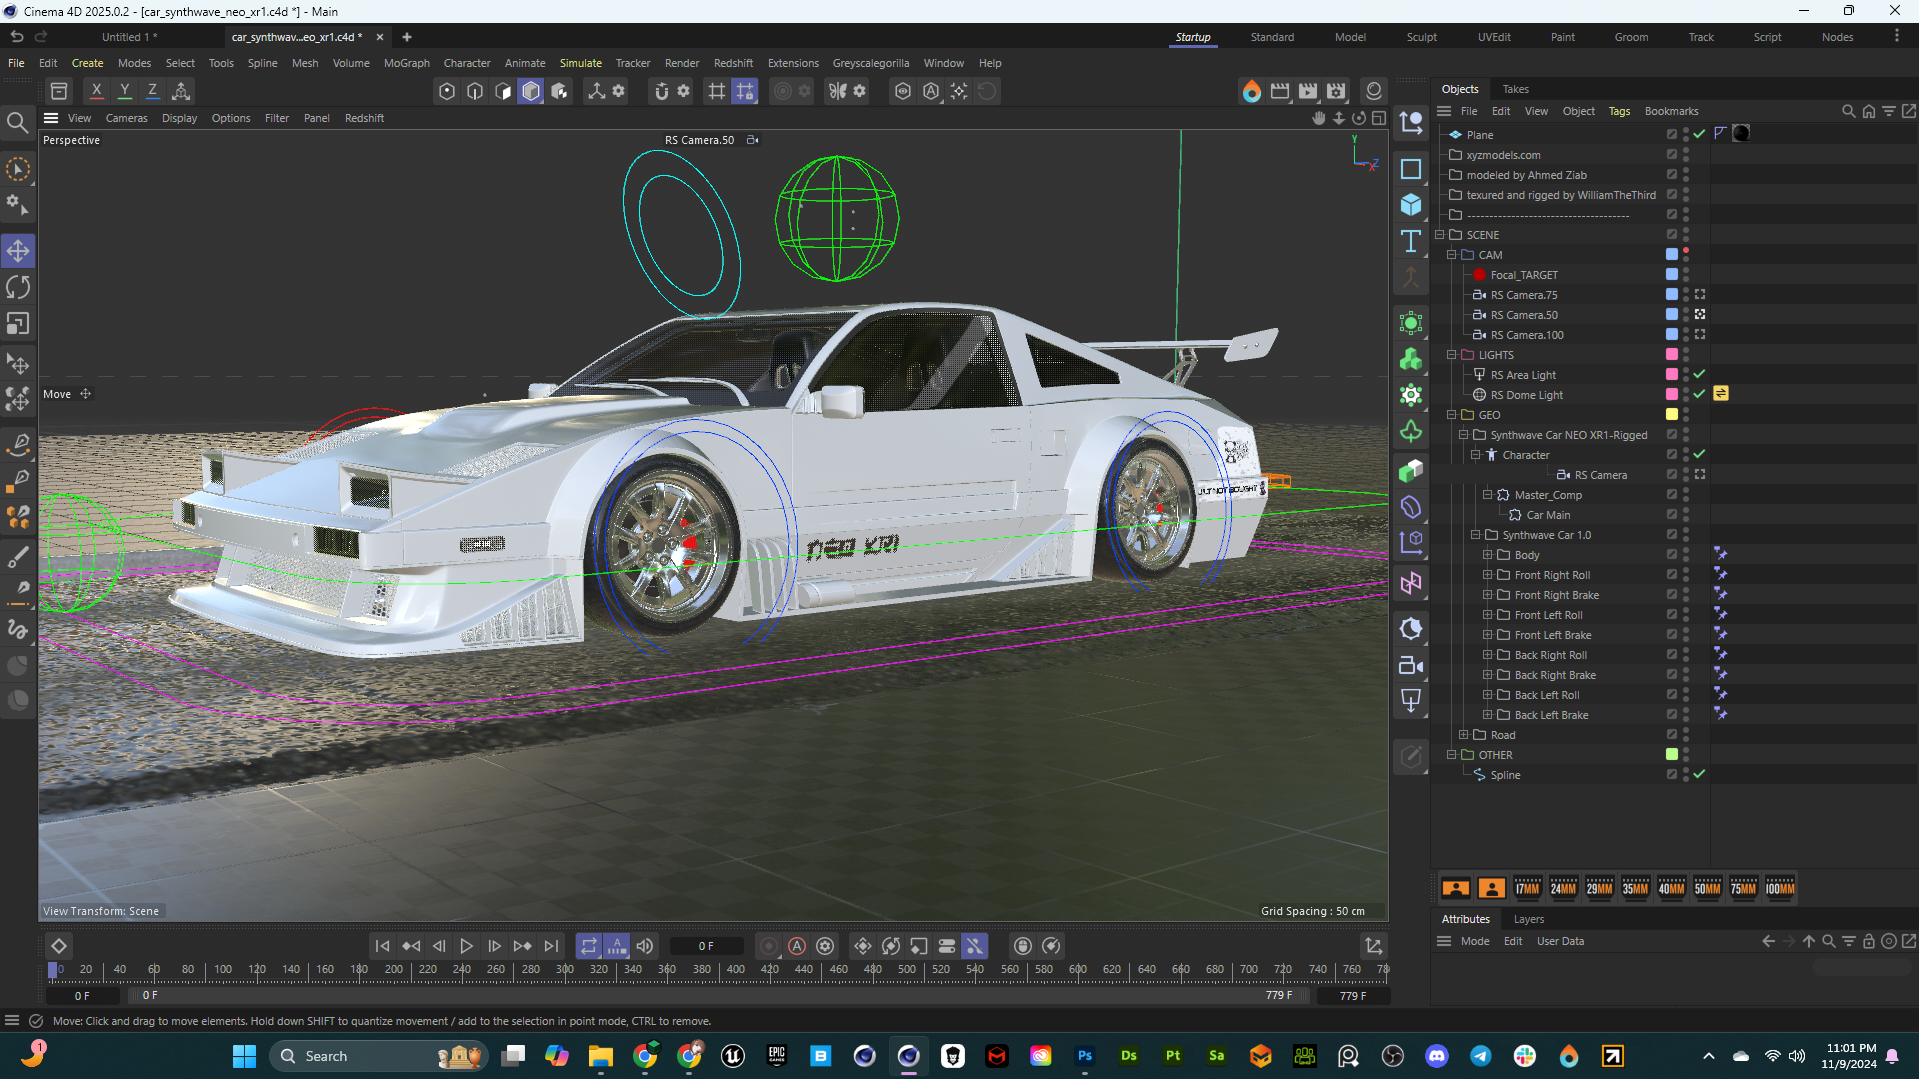
Task: Select the Rotate tool in left toolbar
Action: (18, 288)
